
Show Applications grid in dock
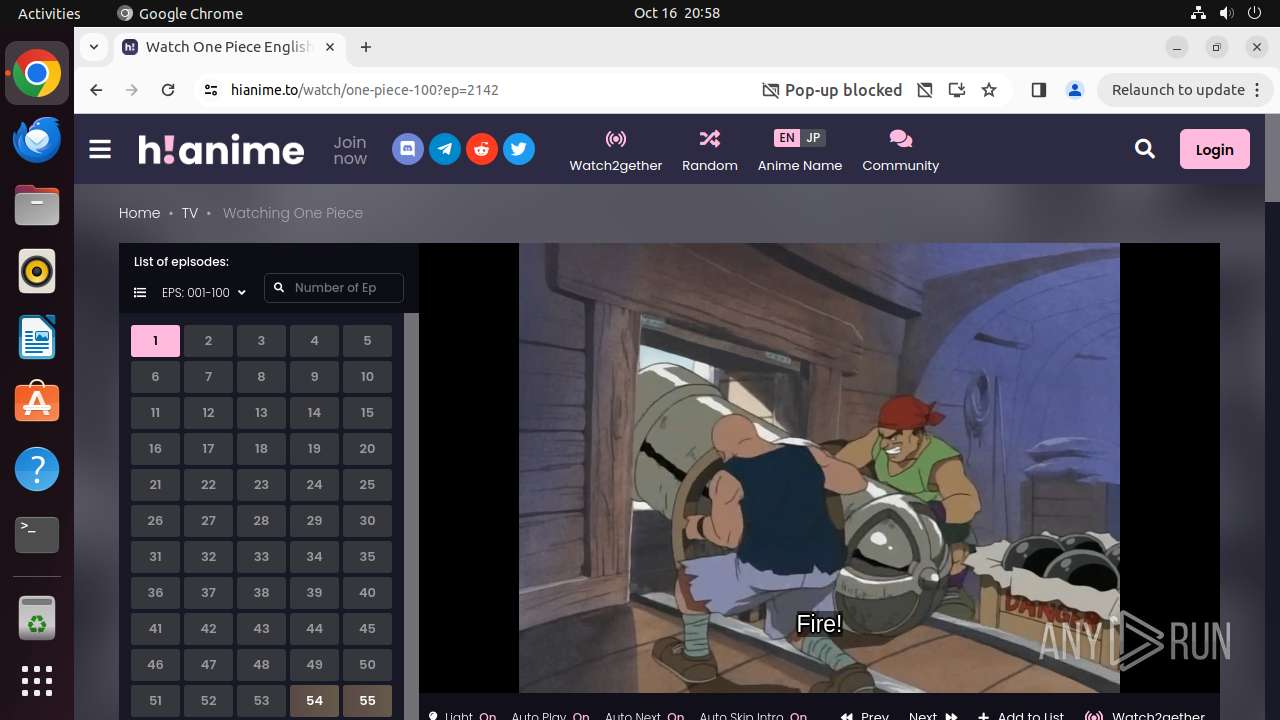point(37,681)
